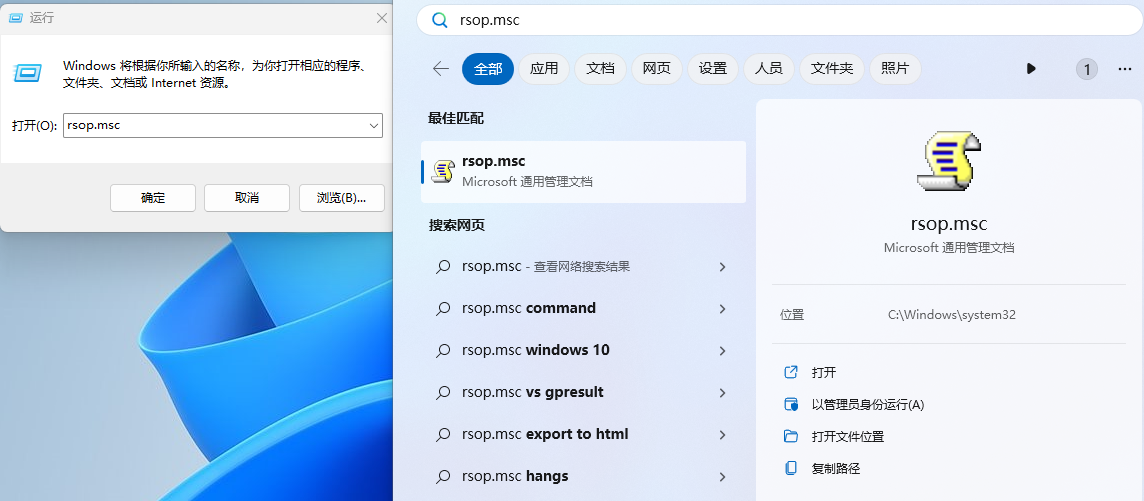Image resolution: width=1144 pixels, height=501 pixels.
Task: Switch to the 设置 filter tab
Action: click(x=713, y=69)
